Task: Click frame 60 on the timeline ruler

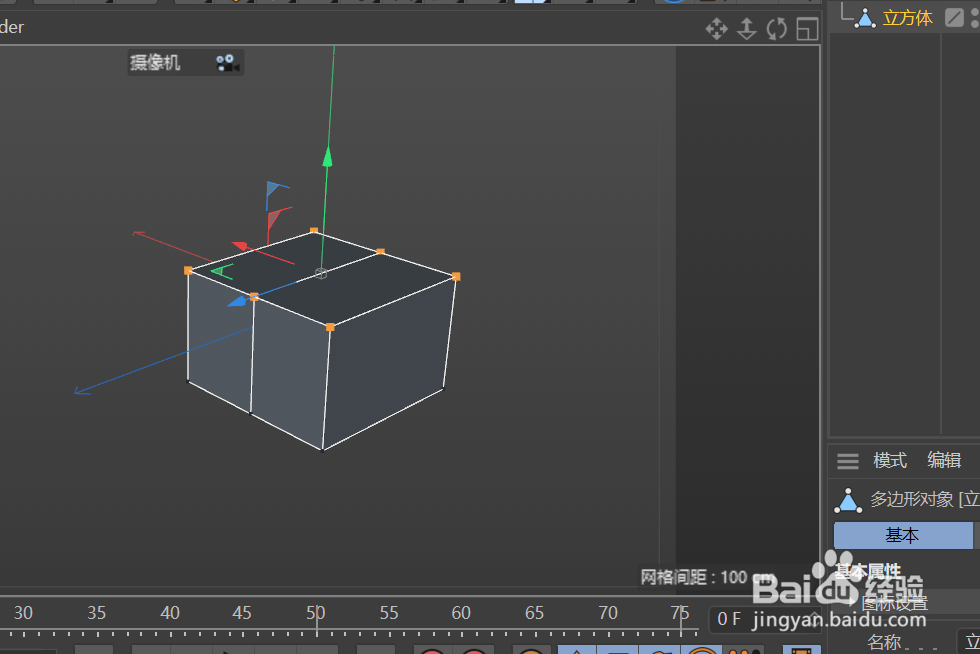Action: (x=461, y=612)
